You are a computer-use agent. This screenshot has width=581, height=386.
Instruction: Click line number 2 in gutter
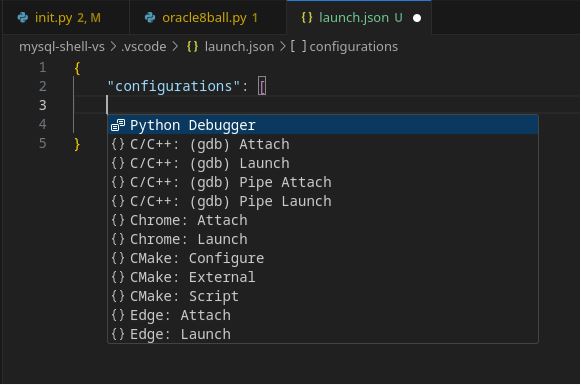pos(43,86)
